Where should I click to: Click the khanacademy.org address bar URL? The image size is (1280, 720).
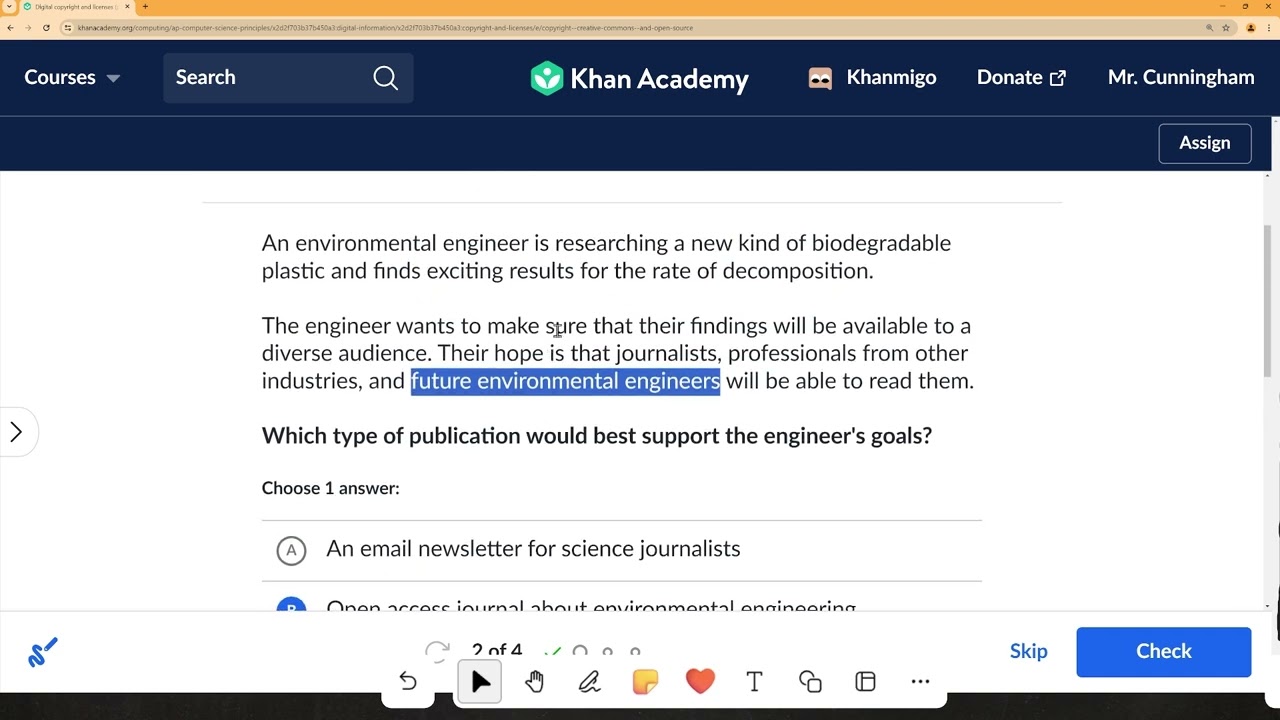click(x=385, y=28)
